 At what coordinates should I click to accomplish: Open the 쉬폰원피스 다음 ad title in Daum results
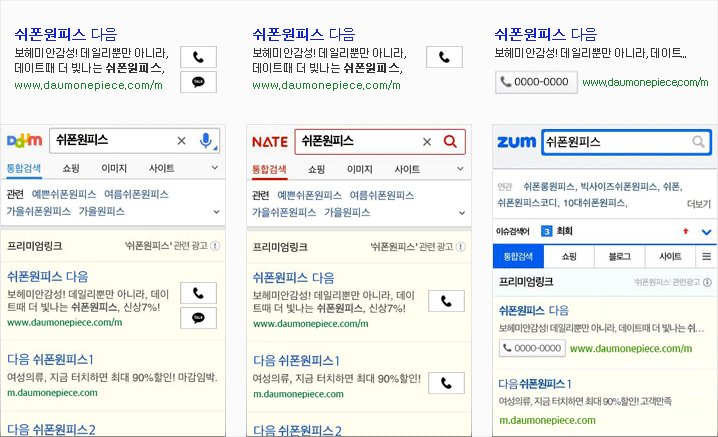coord(48,277)
